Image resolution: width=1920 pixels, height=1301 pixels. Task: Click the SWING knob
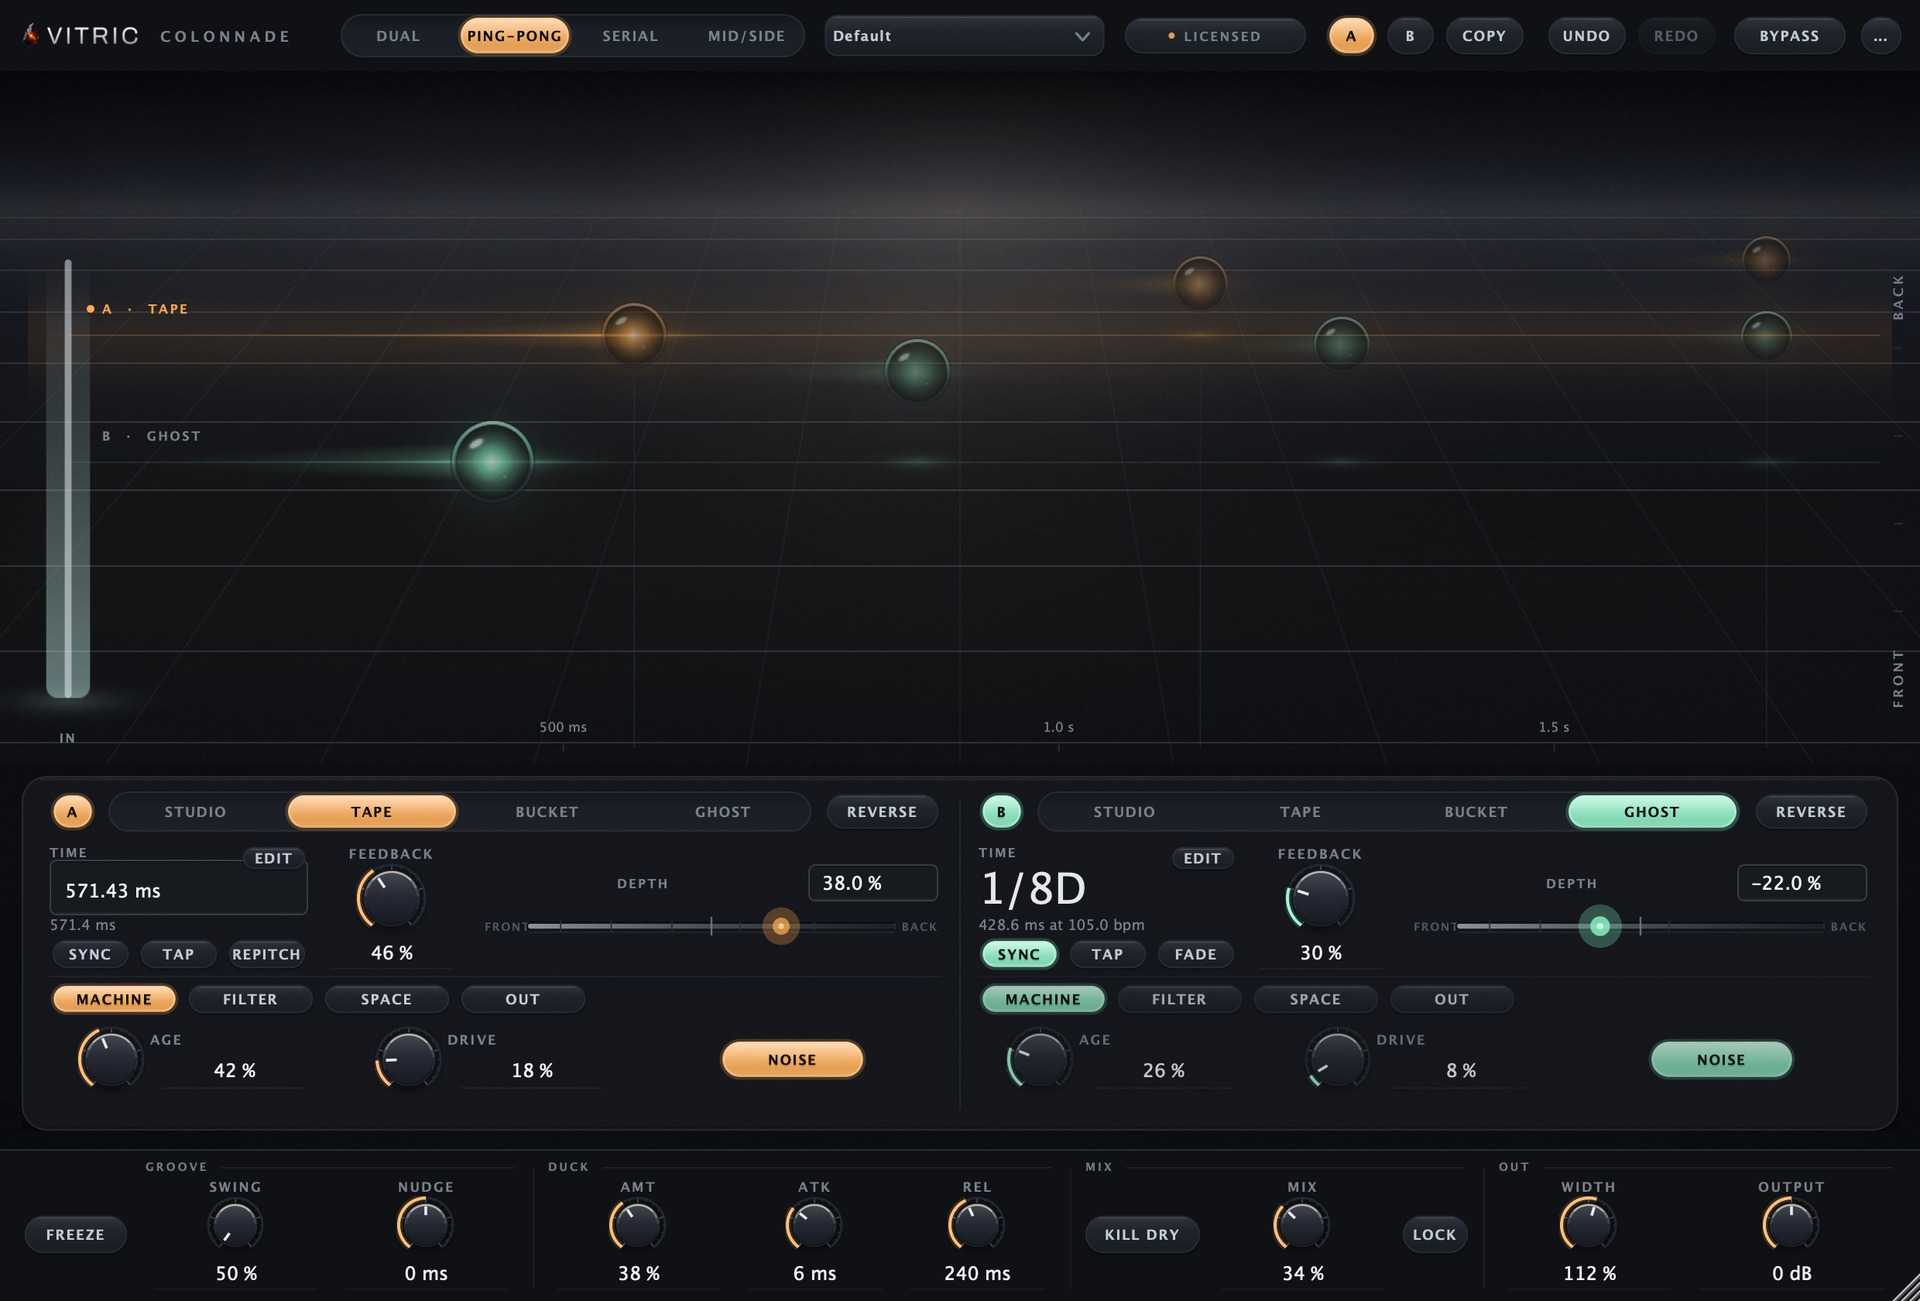coord(235,1225)
